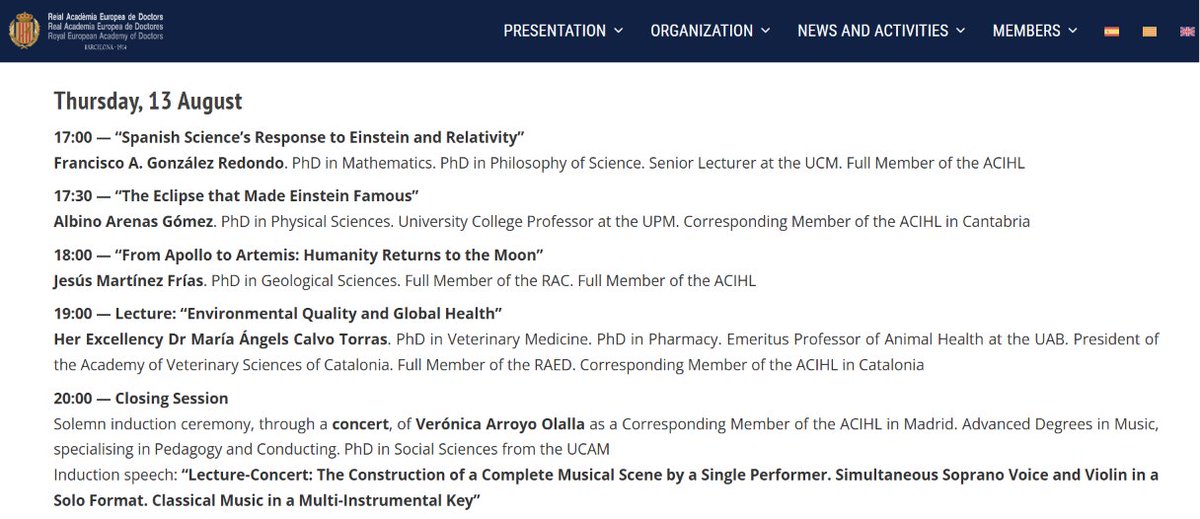Open the NEWS AND ACTIVITIES dropdown arrow
Screen dimensions: 1200x519
pos(961,31)
